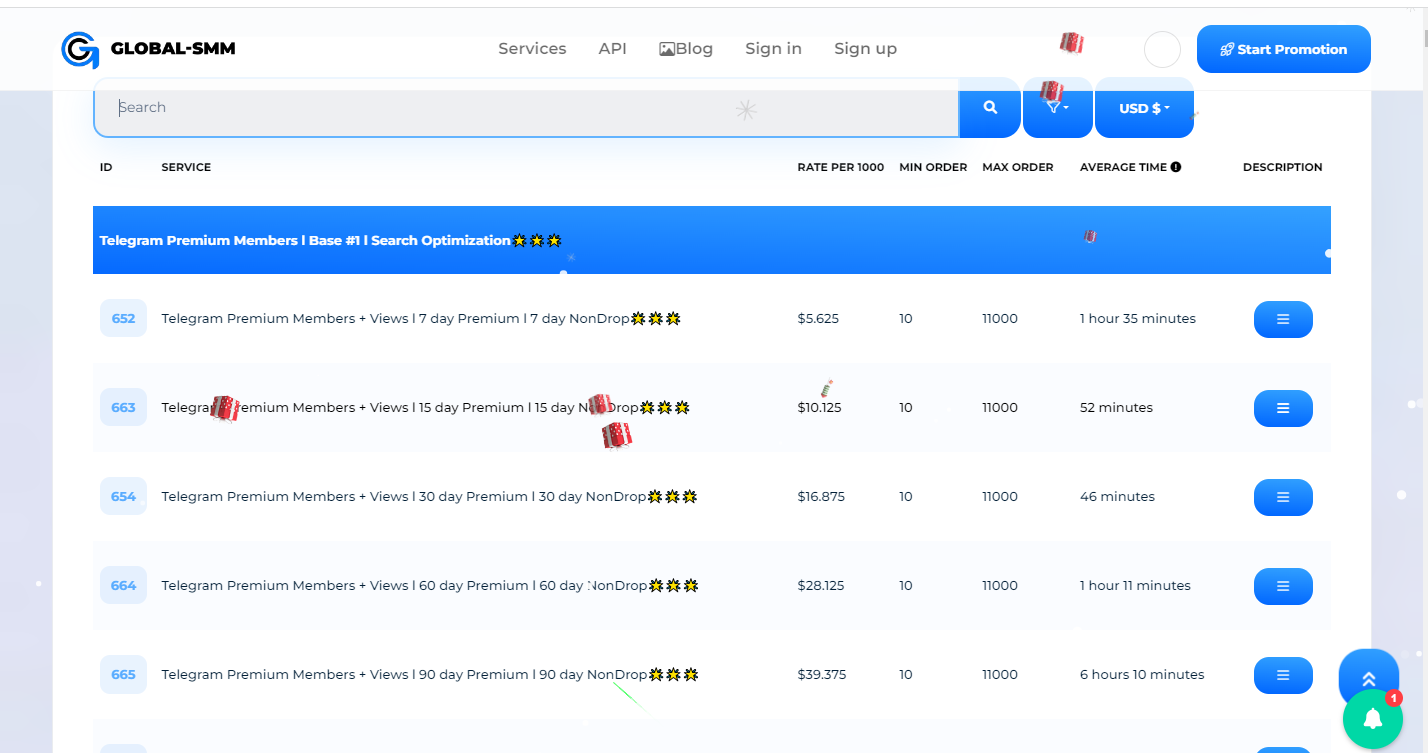The image size is (1428, 753).
Task: Click the '46 minutes' average time
Action: tap(1117, 497)
